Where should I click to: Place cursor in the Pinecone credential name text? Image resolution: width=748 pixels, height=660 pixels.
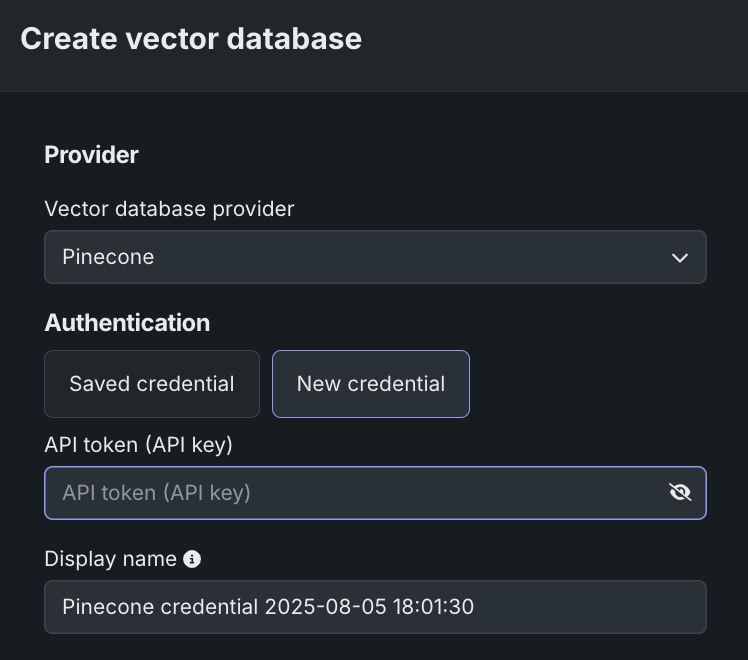click(x=160, y=607)
